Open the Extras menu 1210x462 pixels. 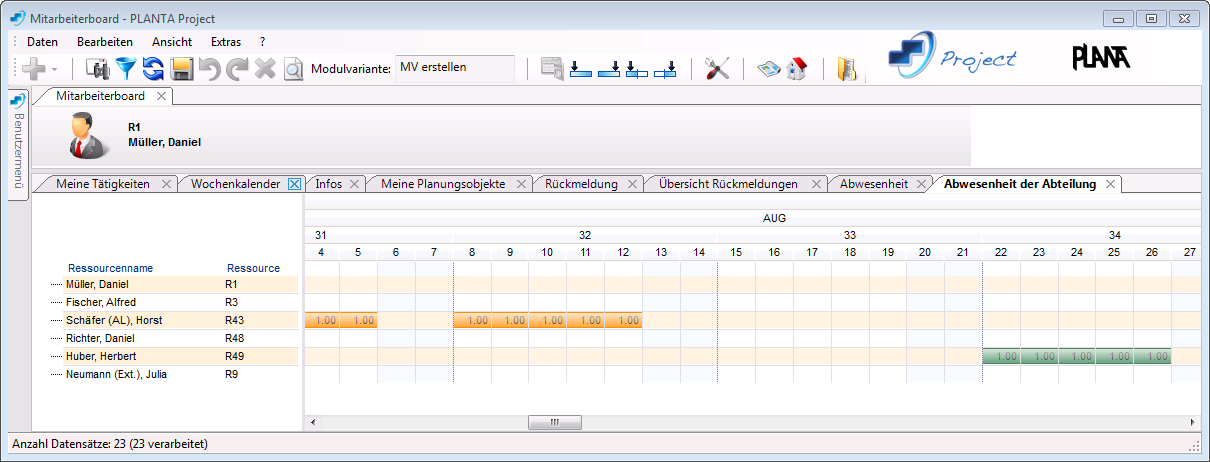point(226,42)
